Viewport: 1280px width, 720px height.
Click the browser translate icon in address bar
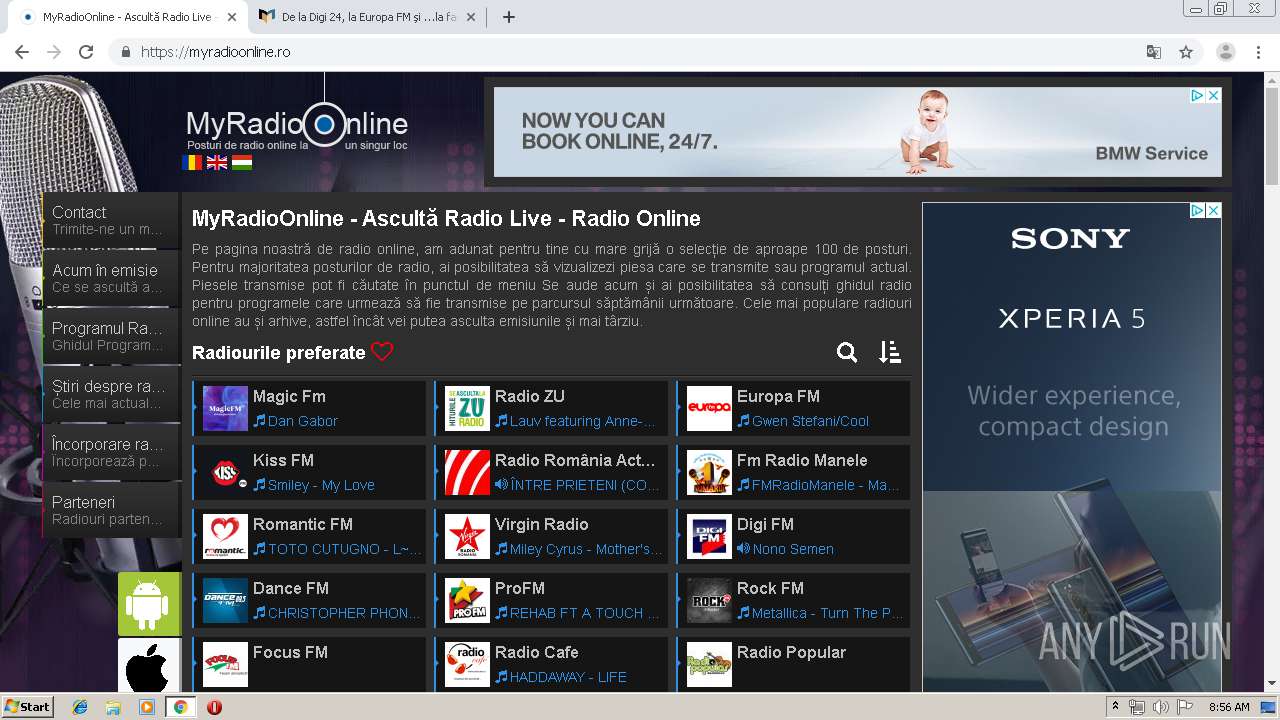(1153, 52)
